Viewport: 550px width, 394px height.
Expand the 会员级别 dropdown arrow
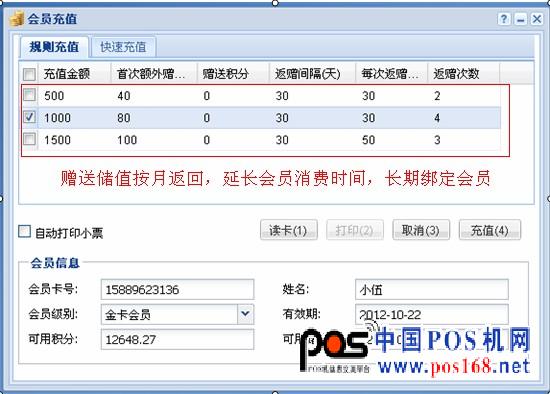[245, 314]
